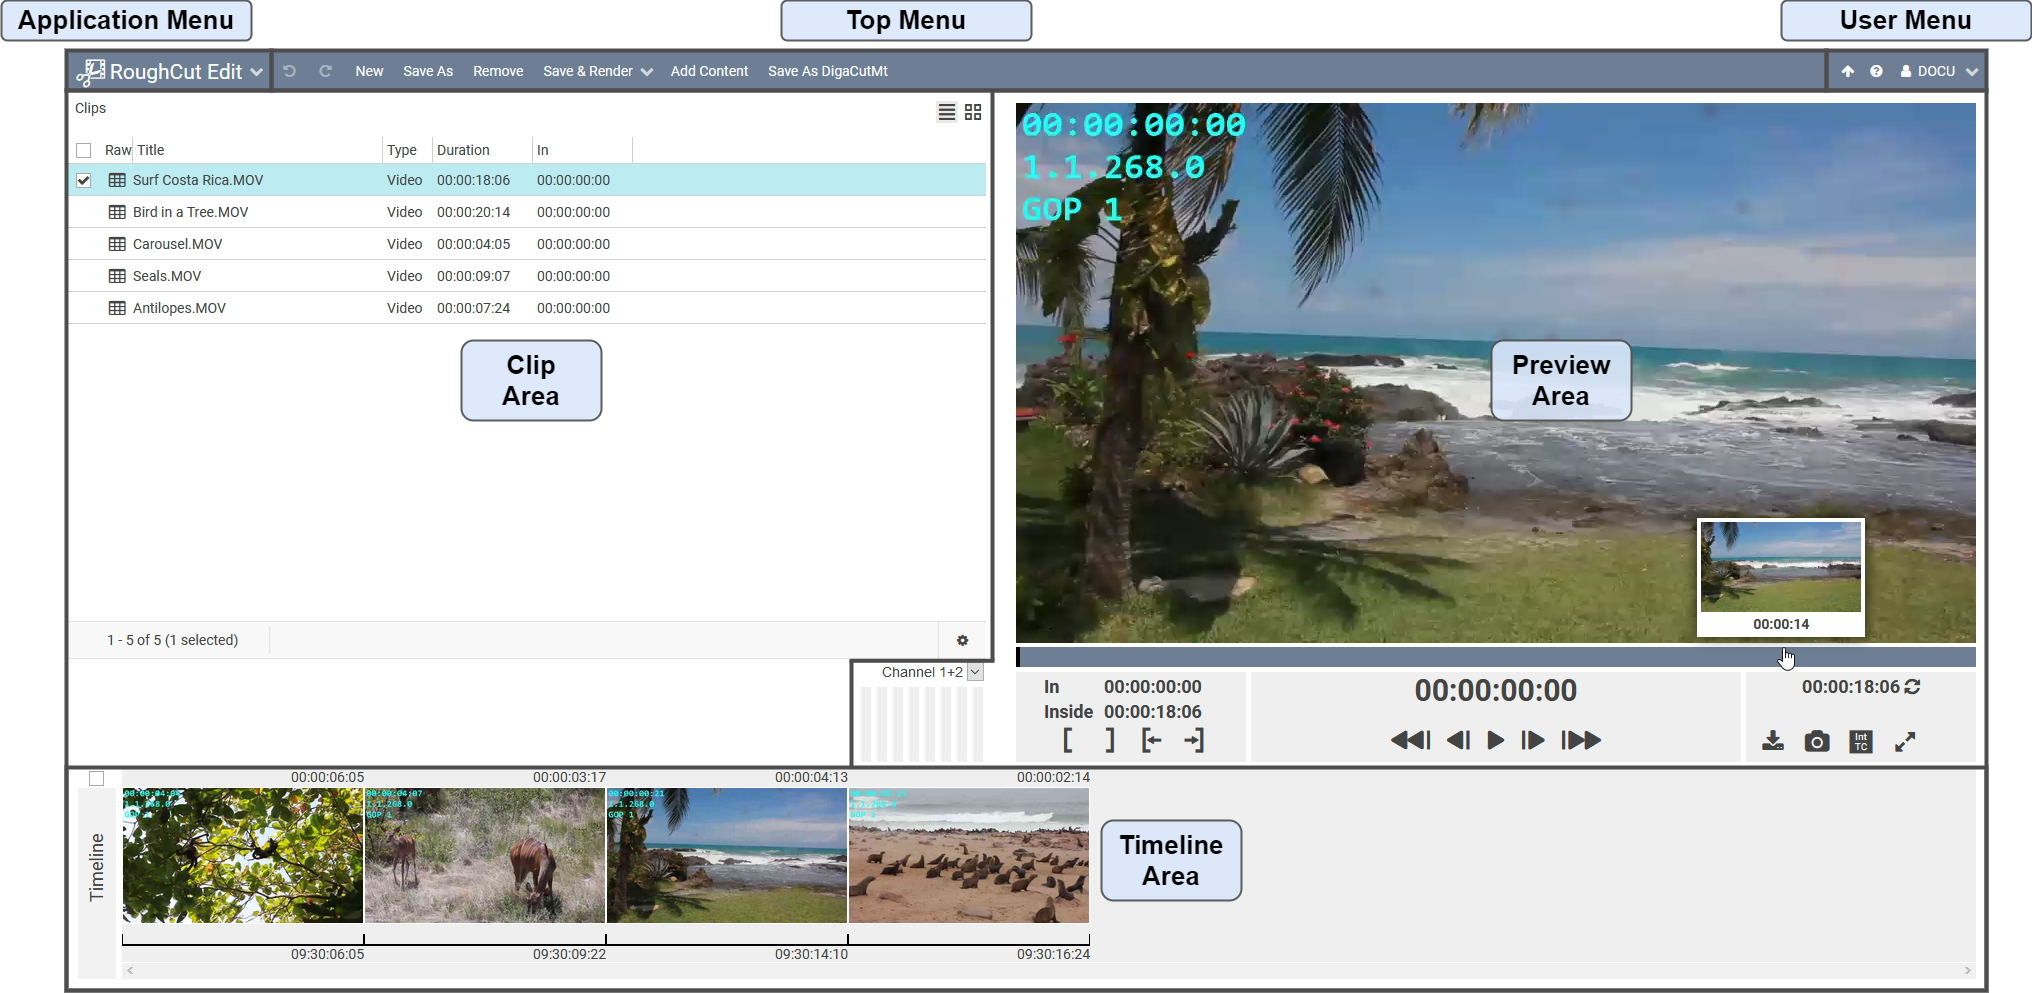The image size is (2032, 993).
Task: Click Save As DigaCutMt menu item
Action: [x=827, y=71]
